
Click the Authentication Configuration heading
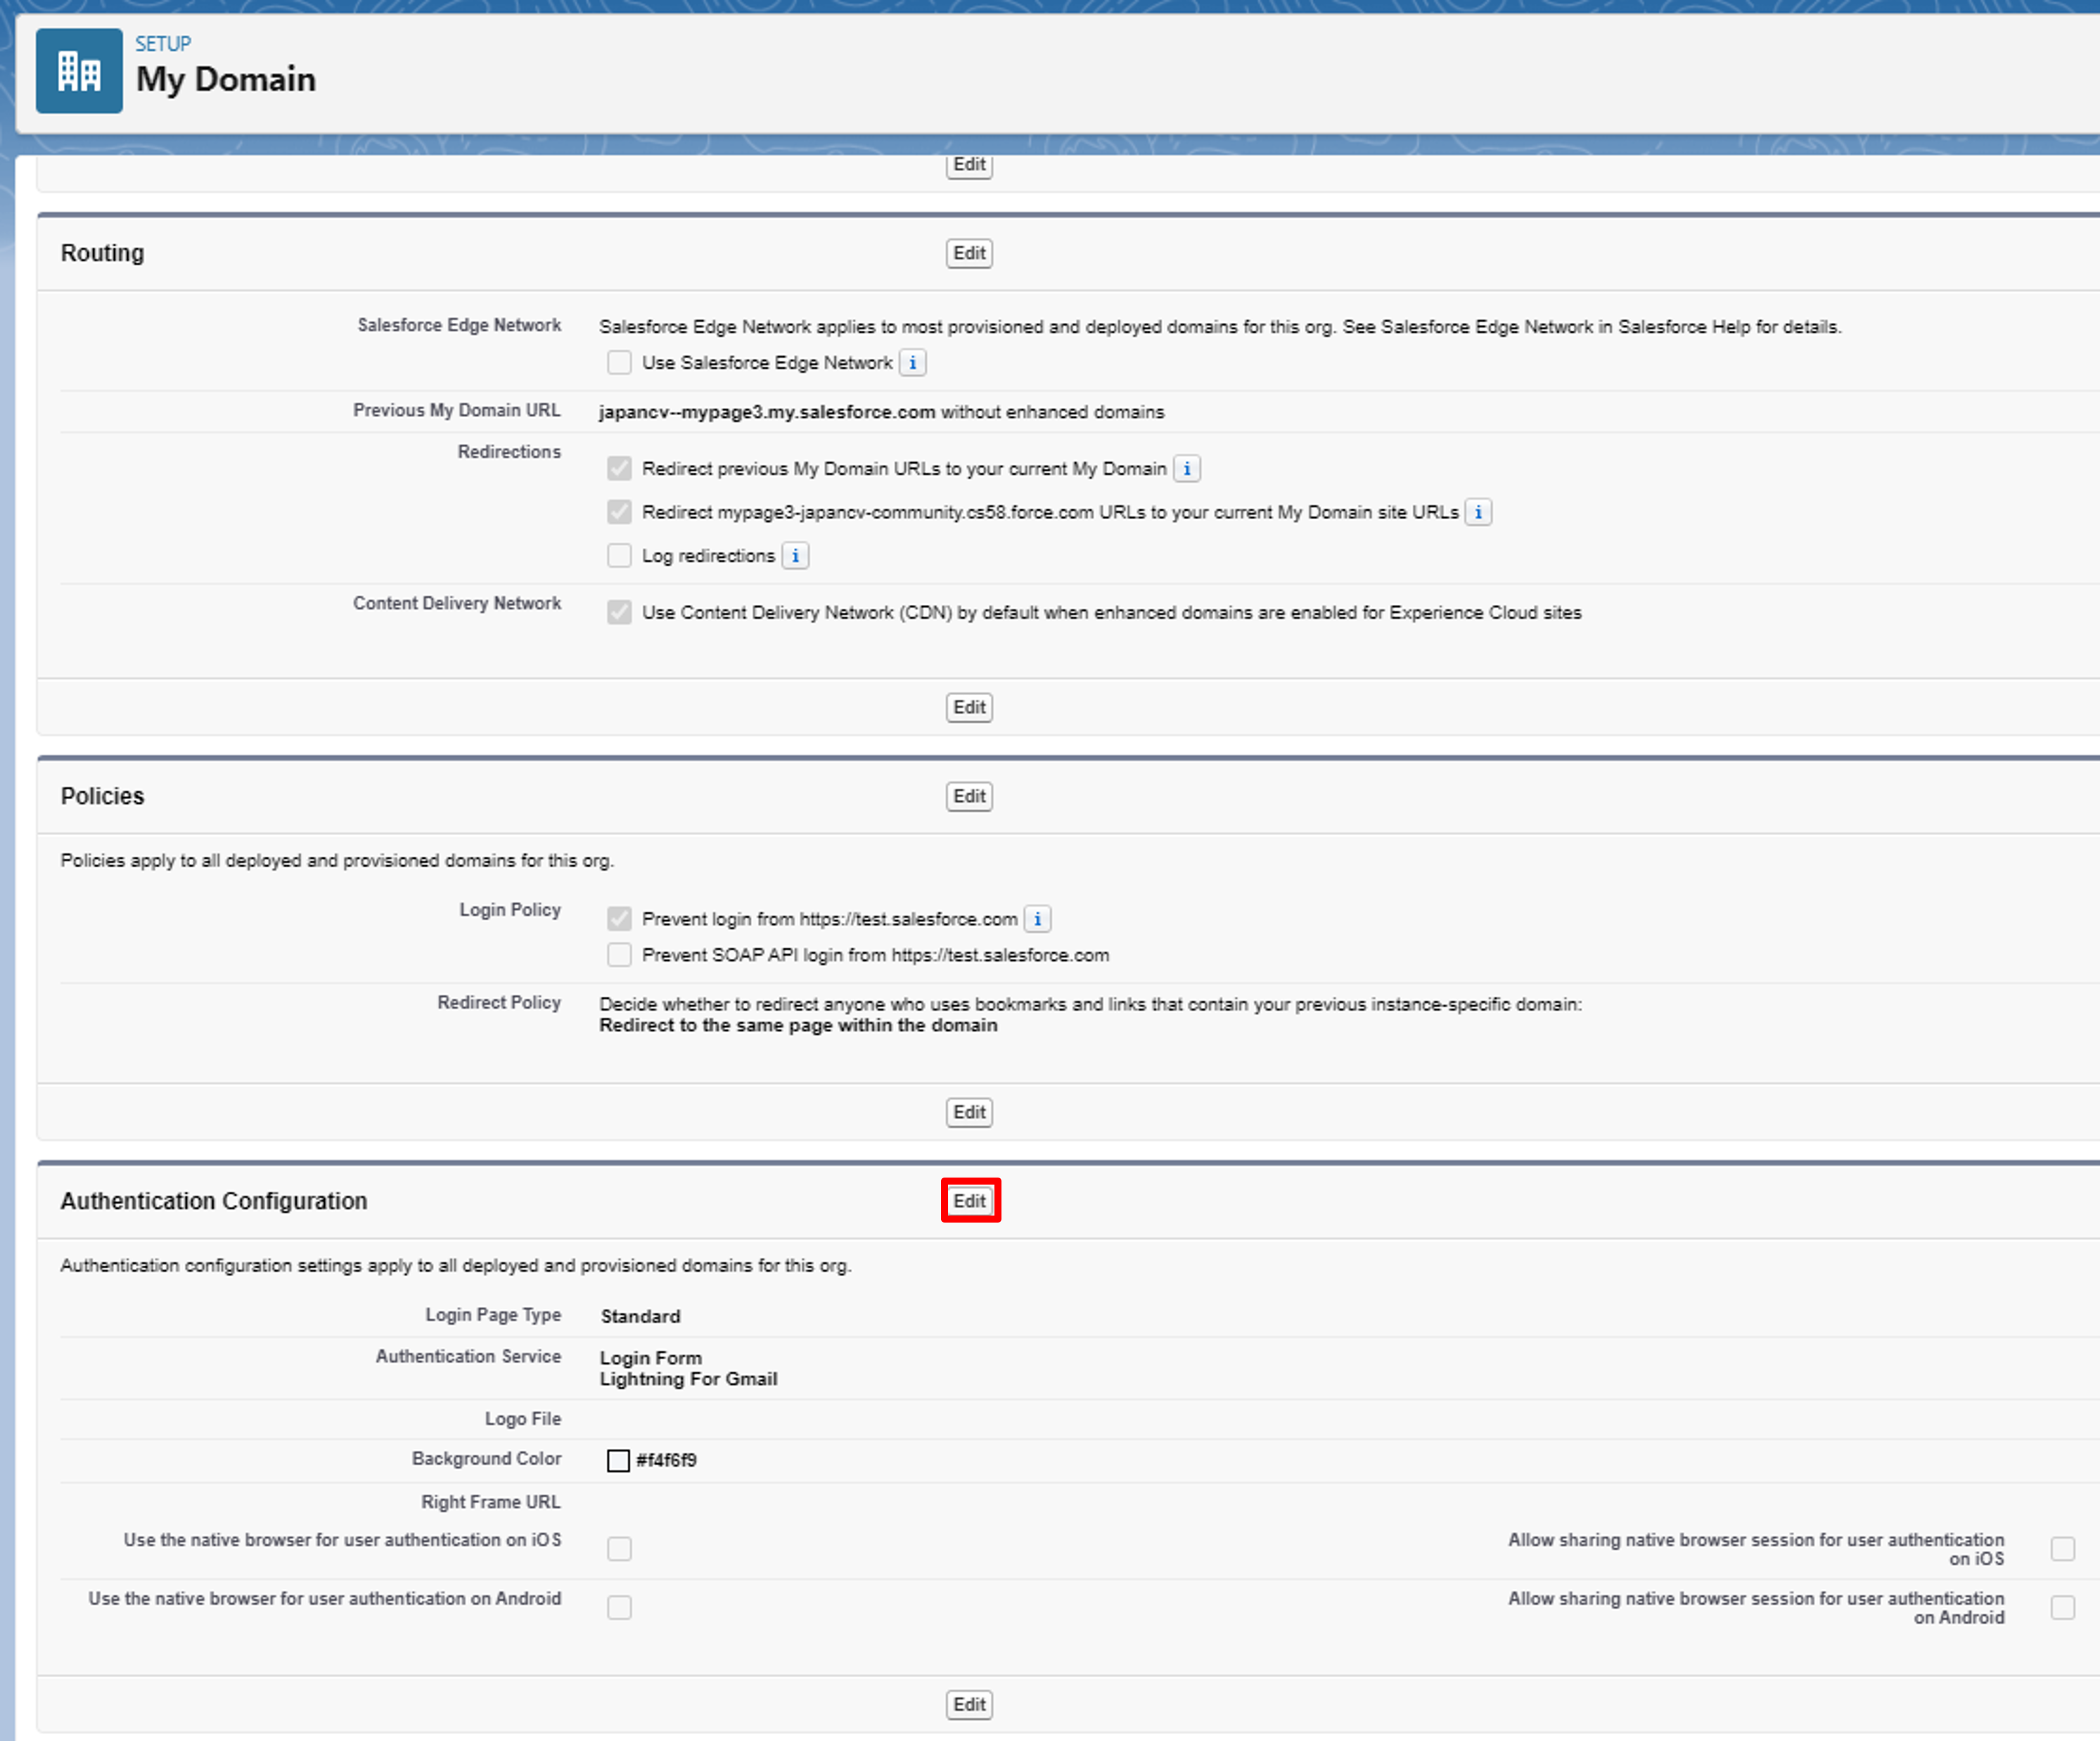point(214,1201)
